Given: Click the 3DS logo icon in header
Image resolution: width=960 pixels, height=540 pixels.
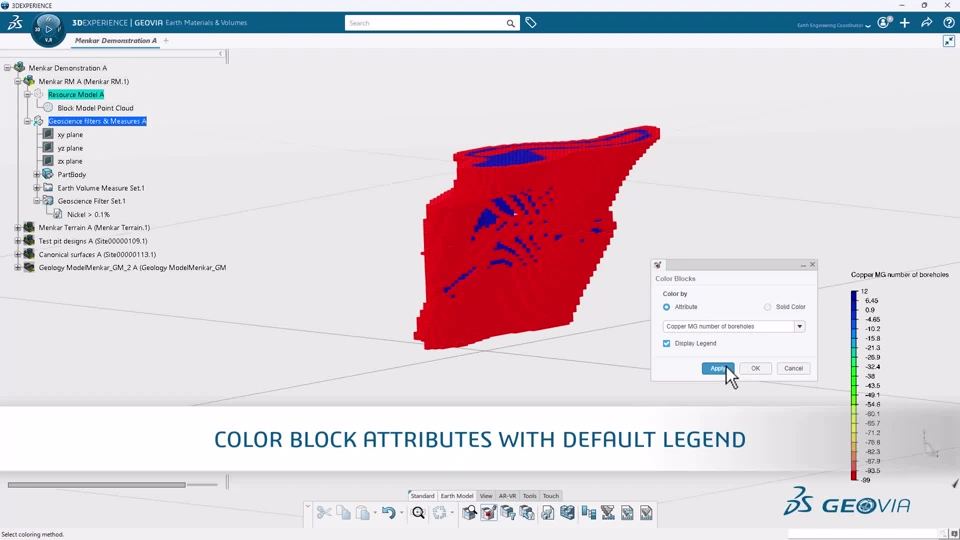Looking at the screenshot, I should (x=15, y=23).
